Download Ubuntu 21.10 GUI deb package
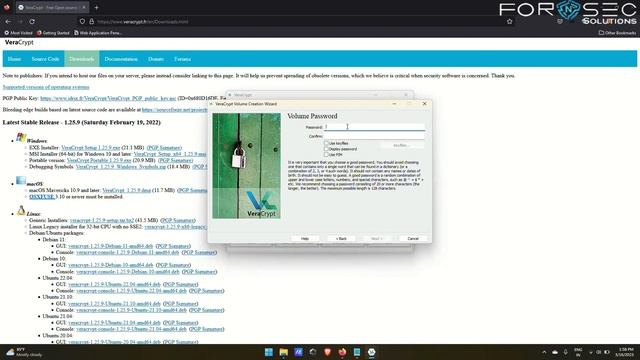This screenshot has height=360, width=640. (x=114, y=304)
